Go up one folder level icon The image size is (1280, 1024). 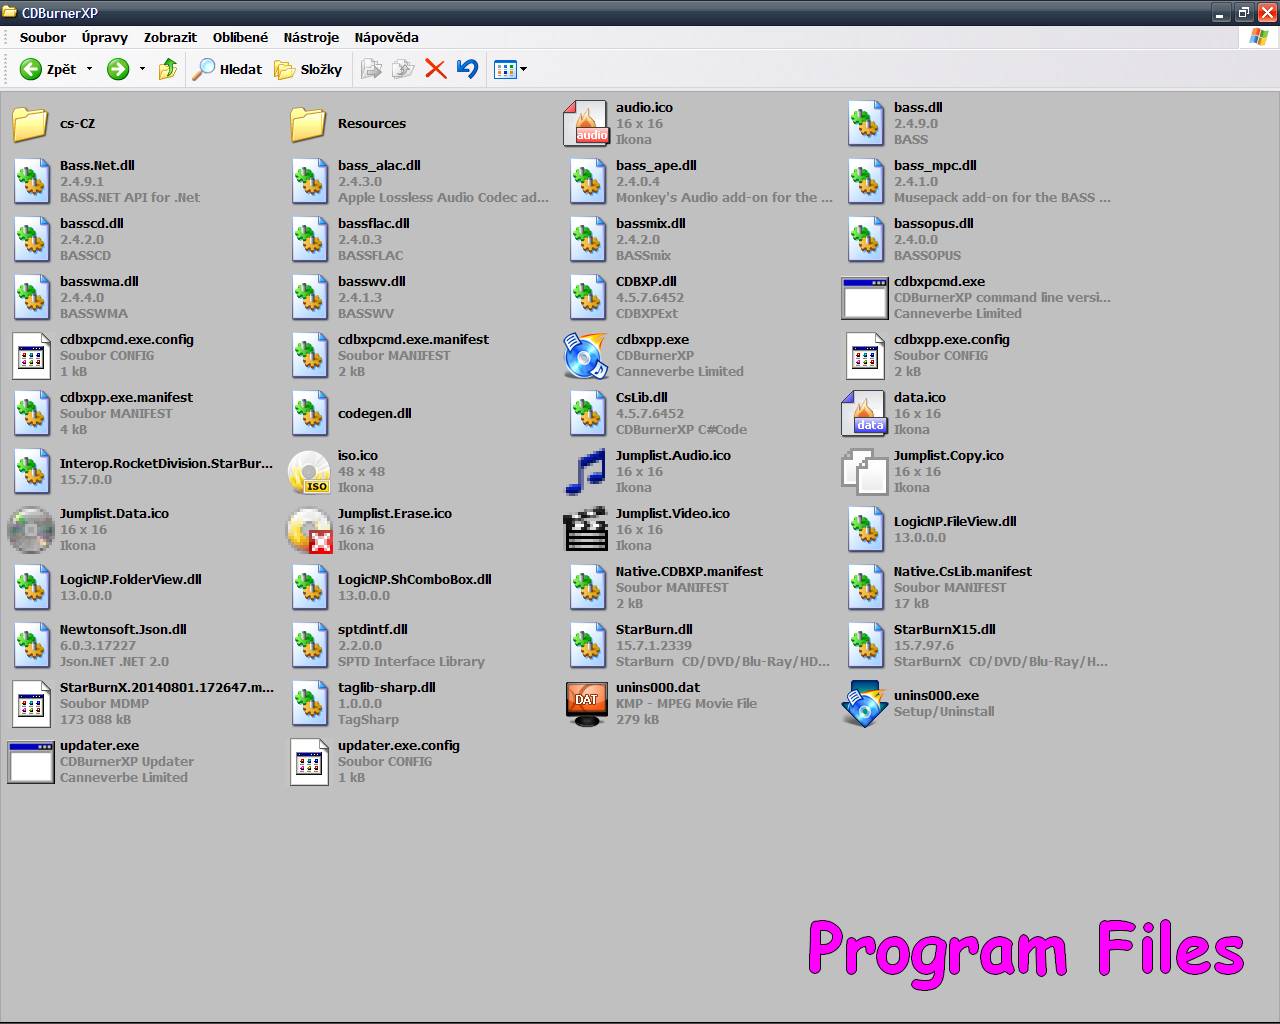click(168, 68)
